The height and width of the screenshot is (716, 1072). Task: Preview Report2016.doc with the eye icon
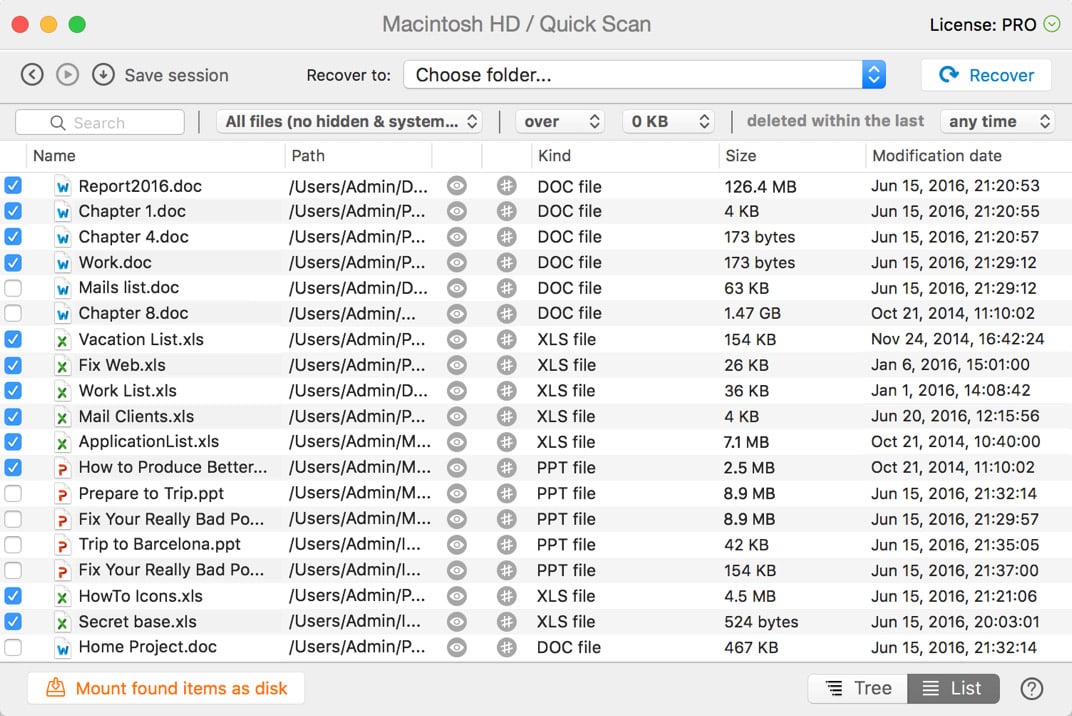click(x=457, y=186)
